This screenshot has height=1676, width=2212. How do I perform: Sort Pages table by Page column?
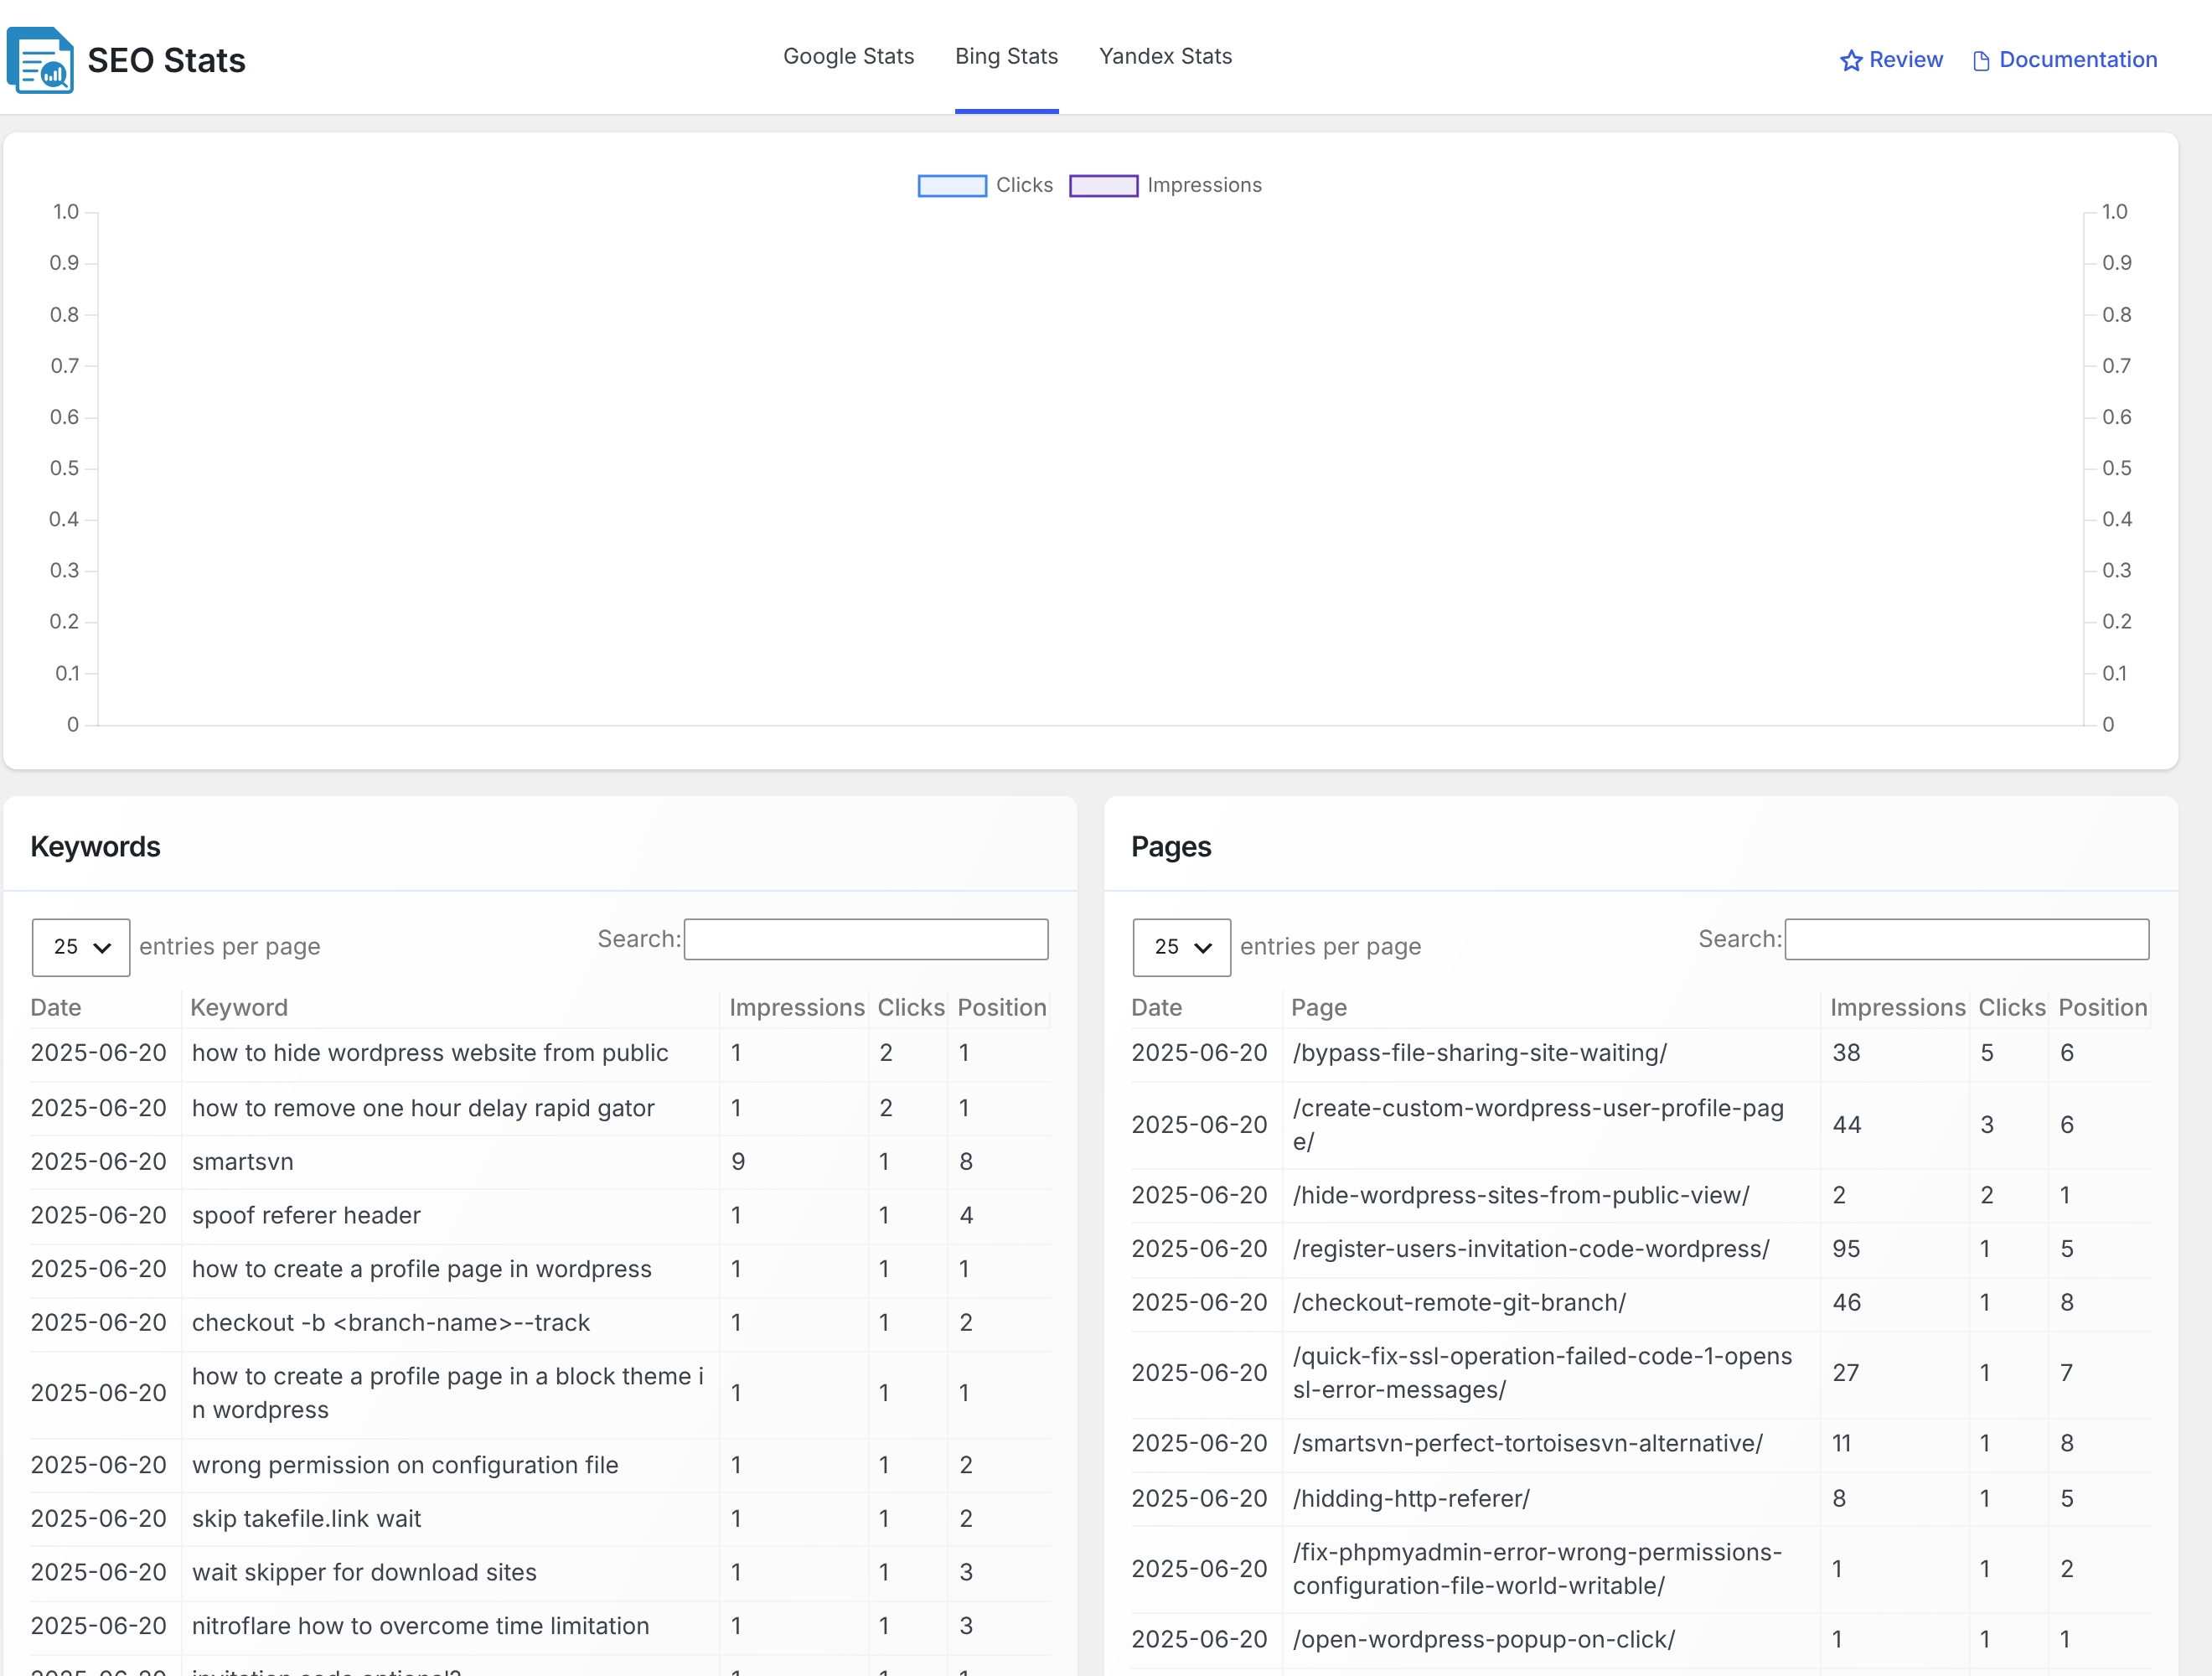[x=1319, y=1008]
